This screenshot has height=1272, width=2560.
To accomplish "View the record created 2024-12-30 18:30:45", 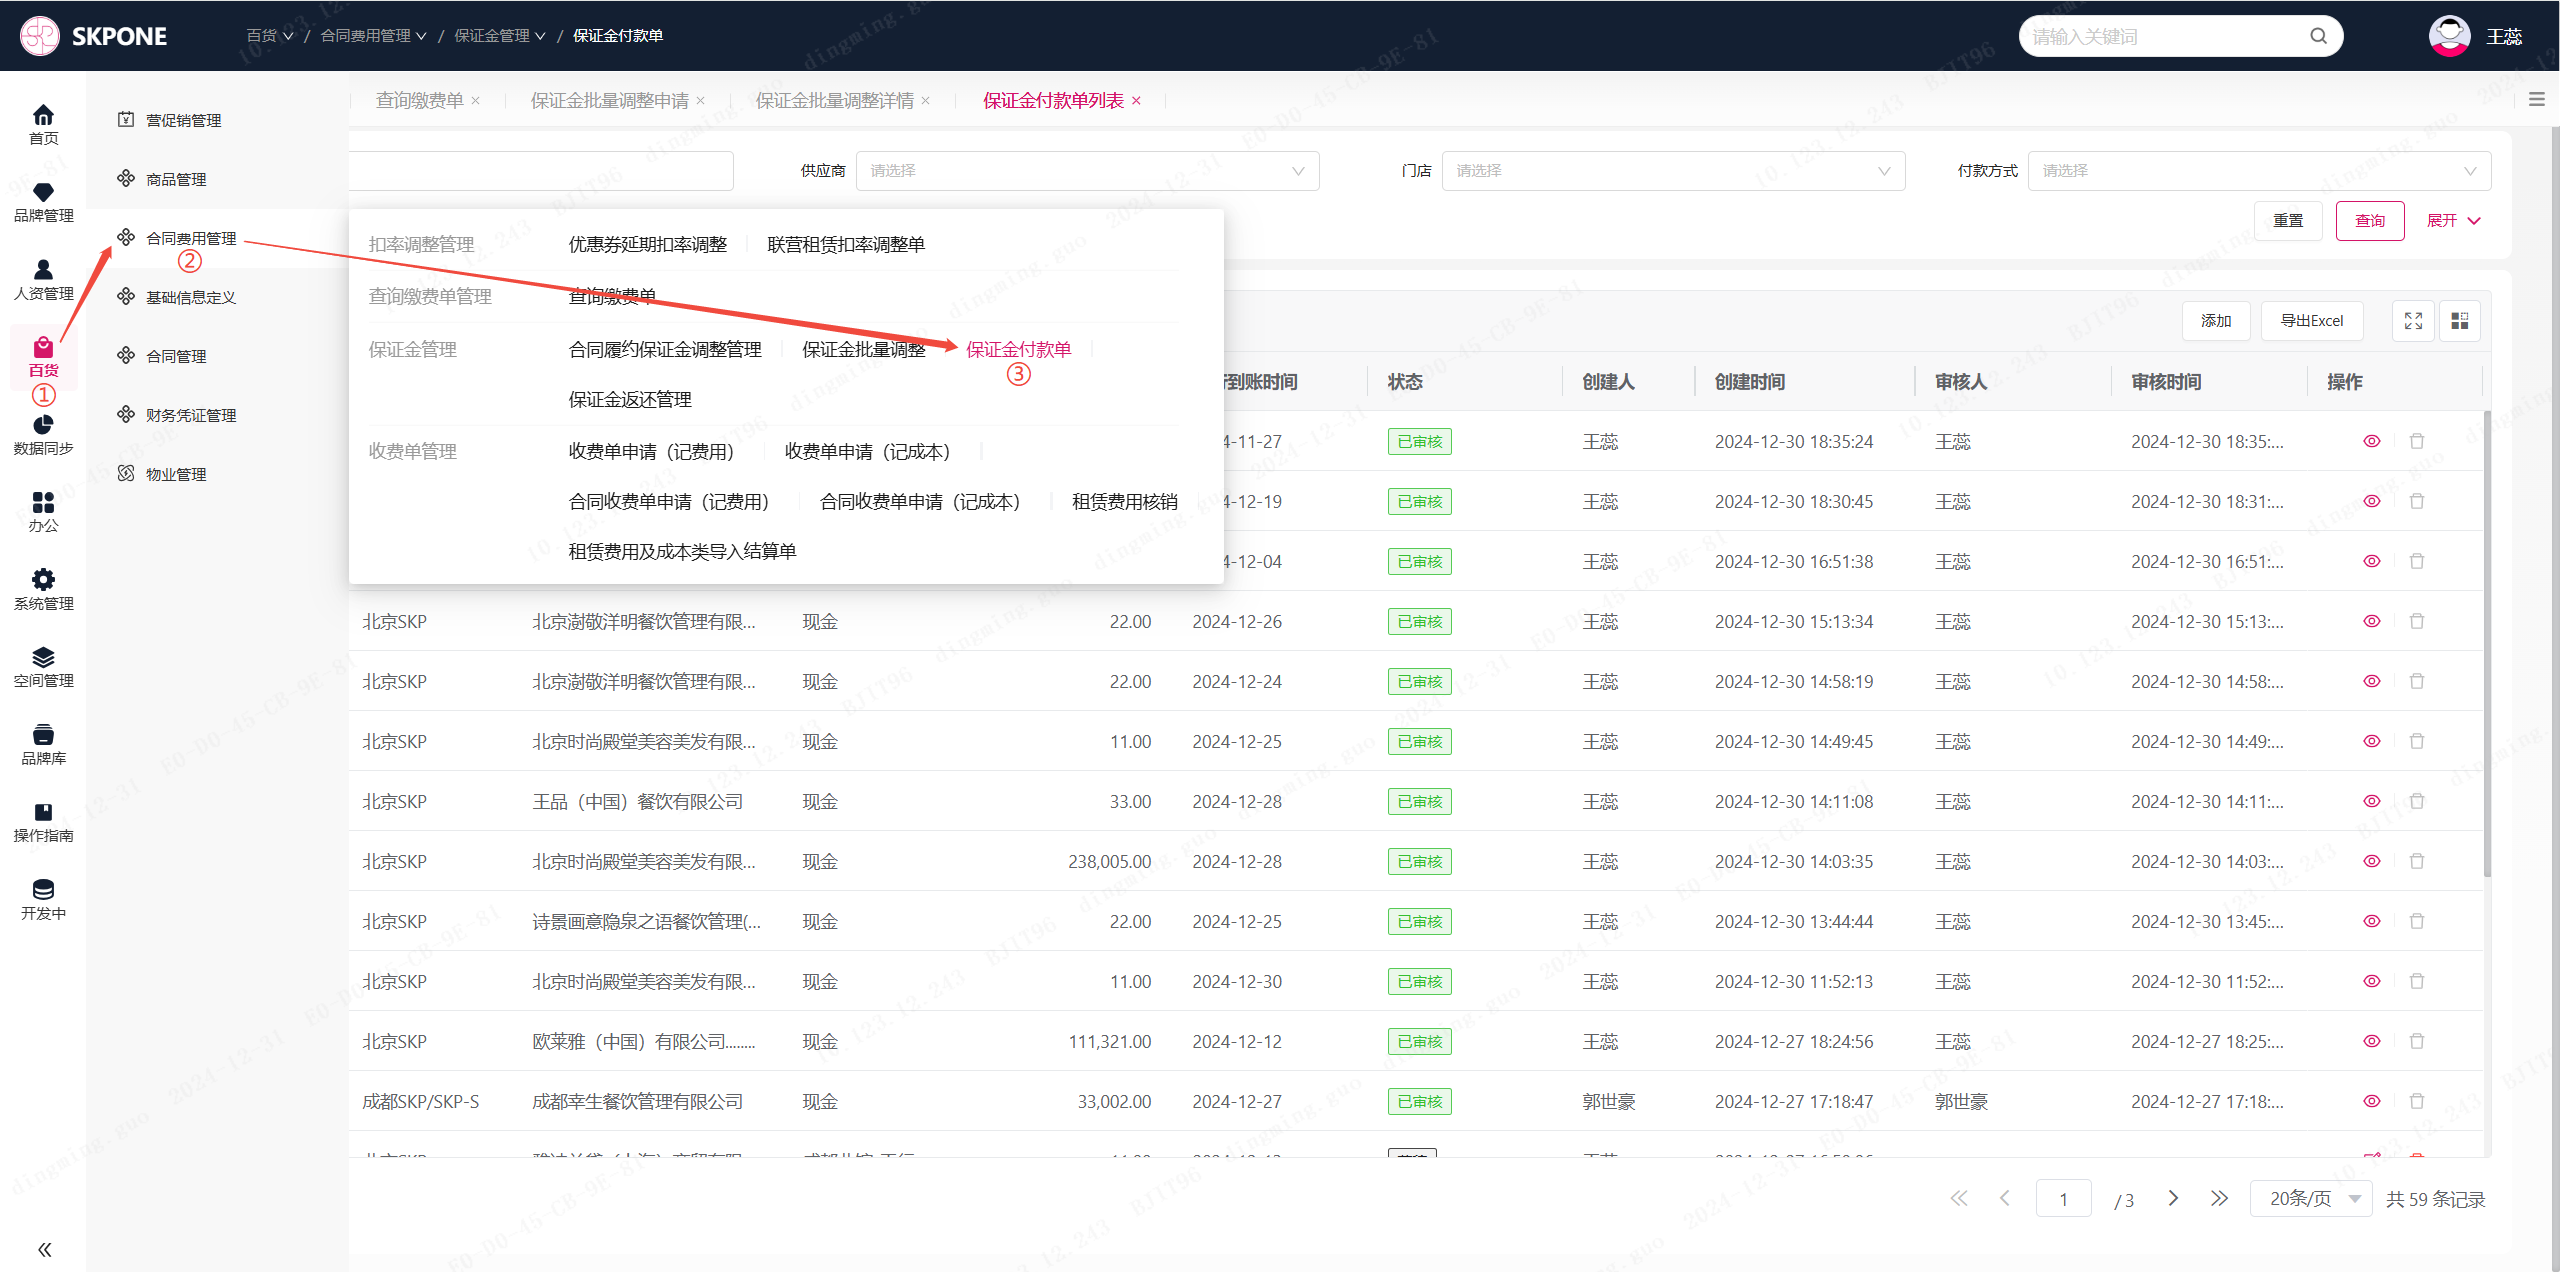I will coord(2372,501).
